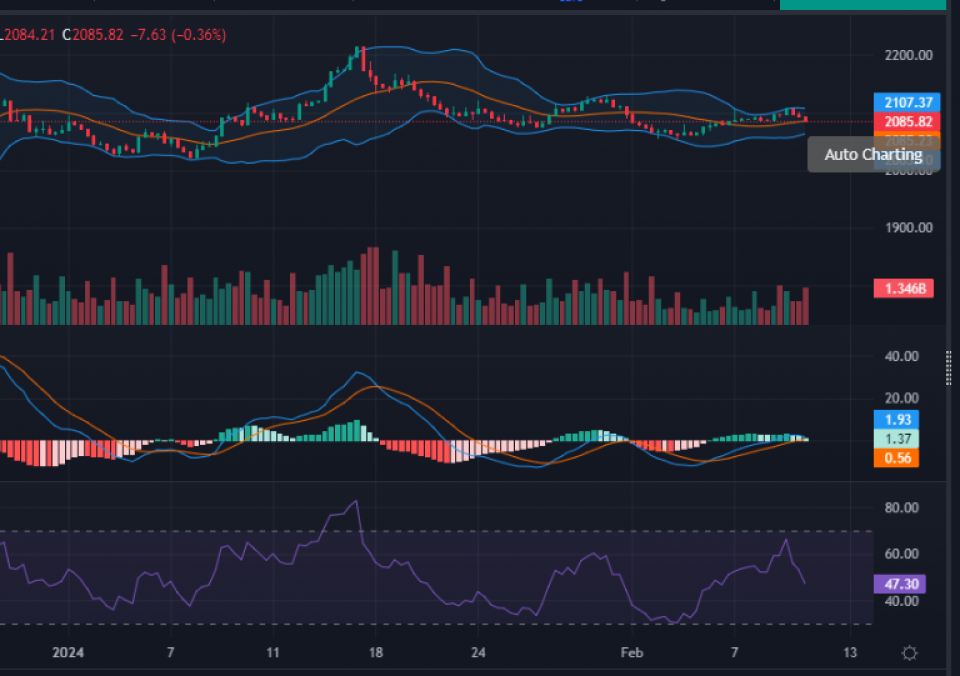Click the 60.00 value on the RSI scale
This screenshot has width=960, height=676.
pyautogui.click(x=902, y=554)
